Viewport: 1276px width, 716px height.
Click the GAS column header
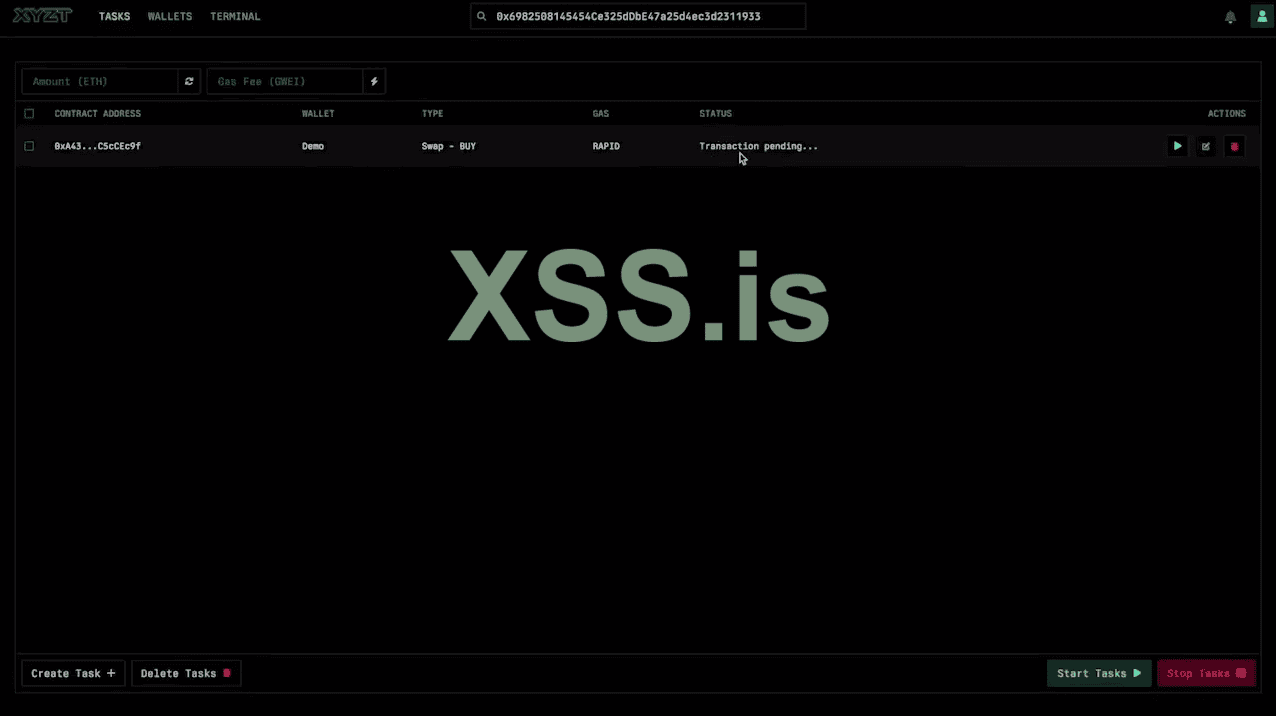tap(601, 114)
